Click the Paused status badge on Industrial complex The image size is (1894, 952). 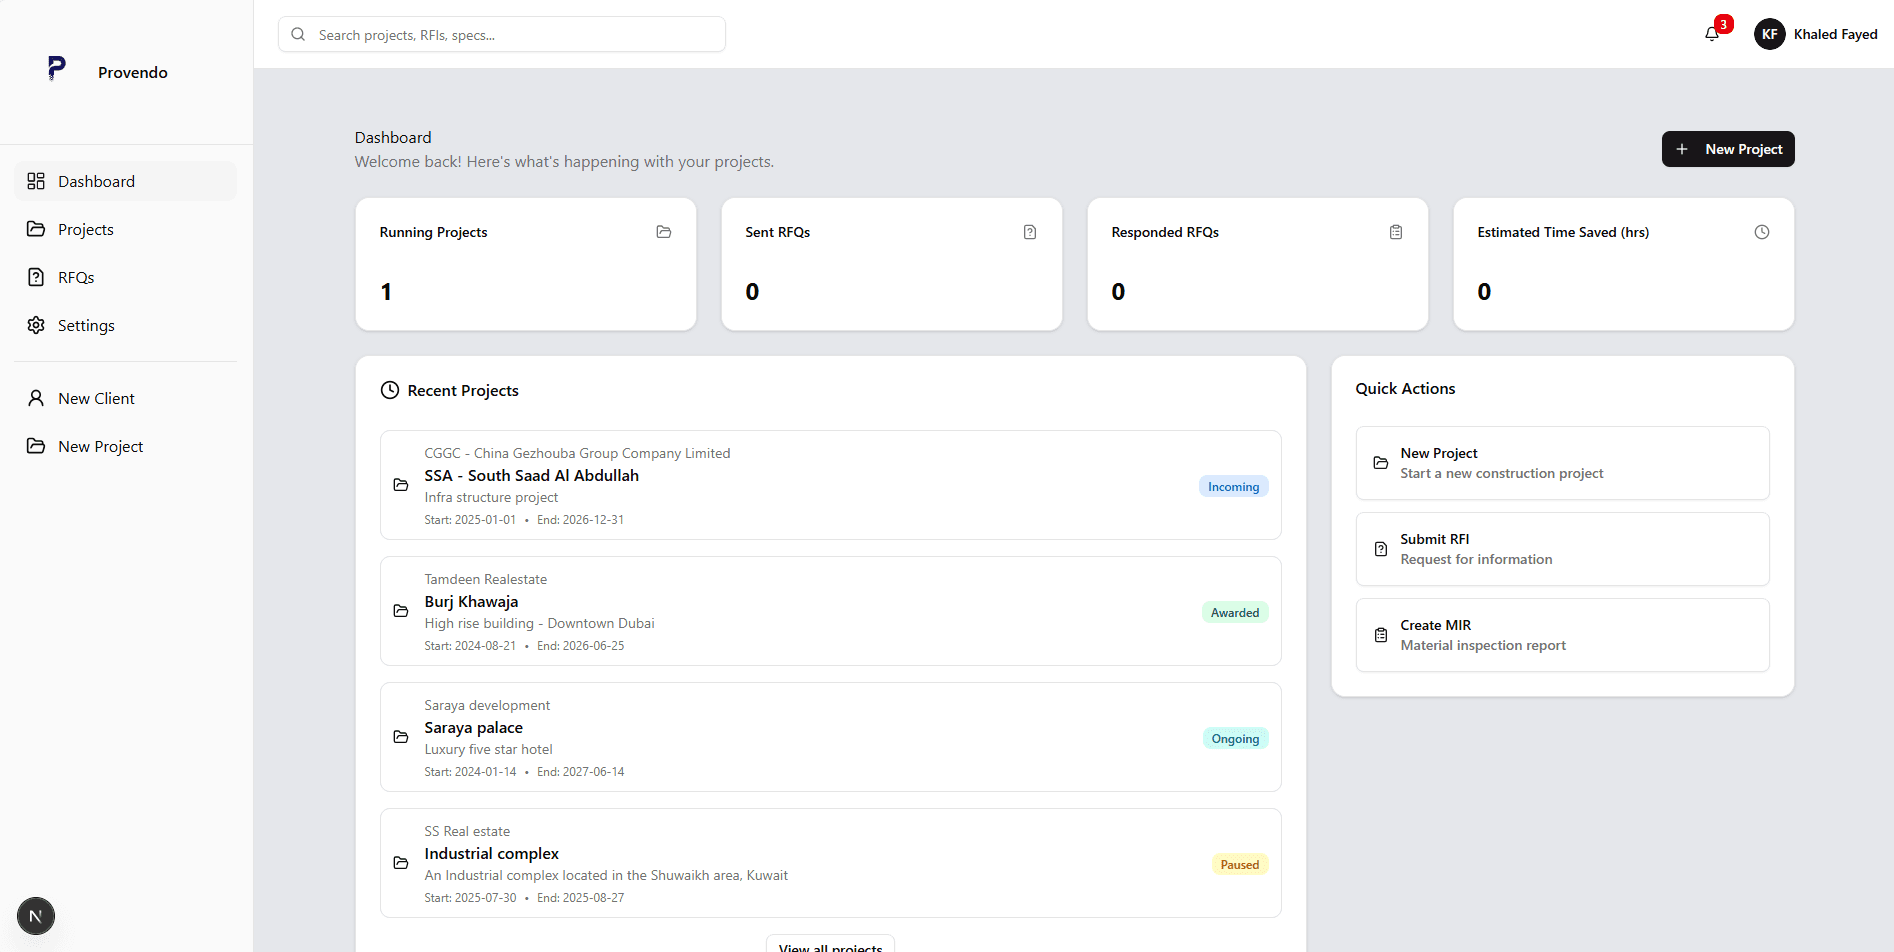click(1239, 865)
